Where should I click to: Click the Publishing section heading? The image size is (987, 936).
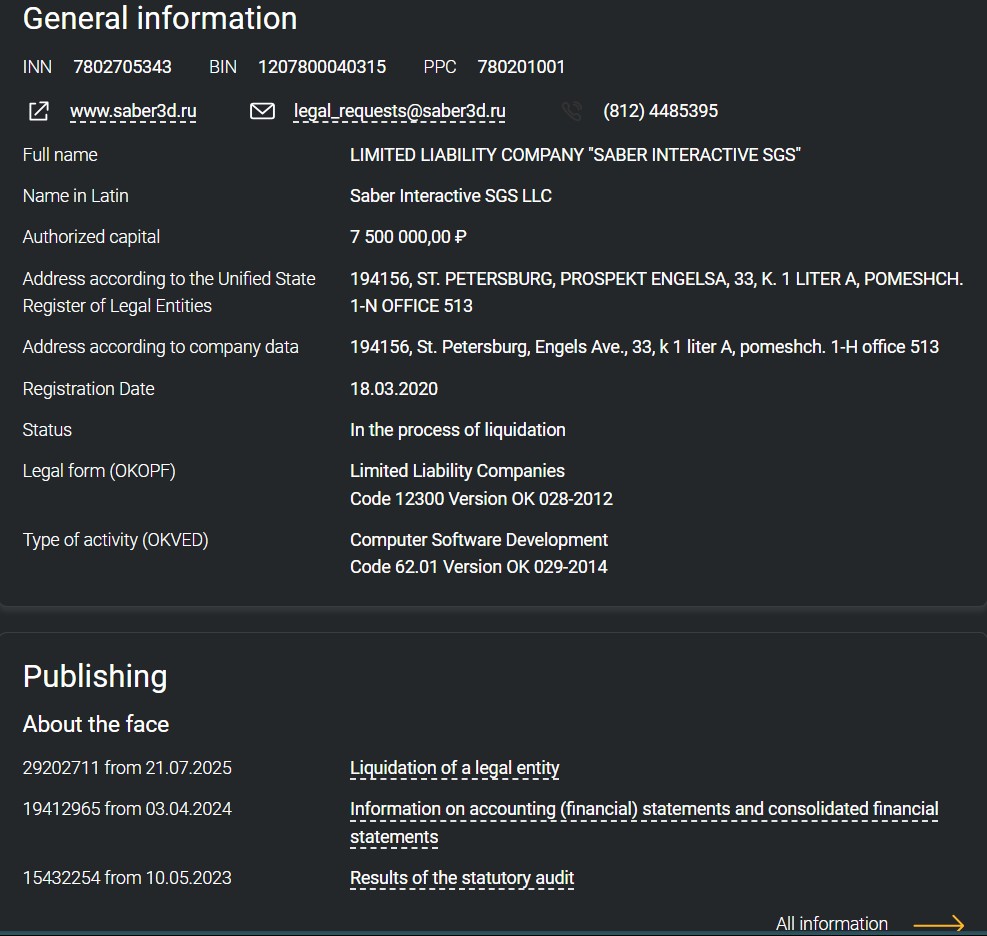pyautogui.click(x=95, y=677)
